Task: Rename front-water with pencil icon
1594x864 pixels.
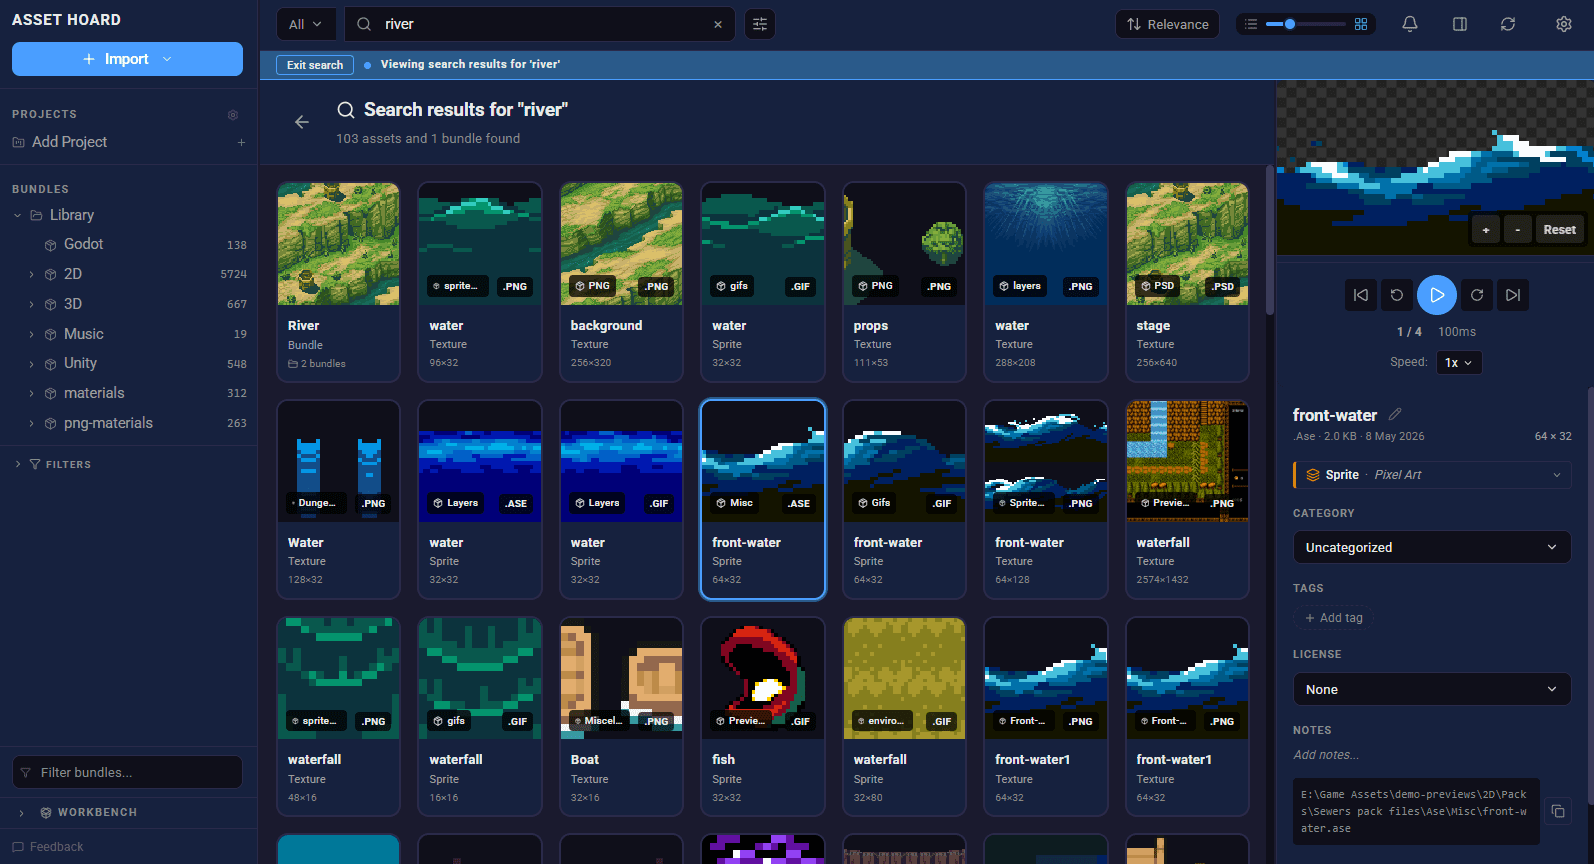Action: pos(1395,414)
